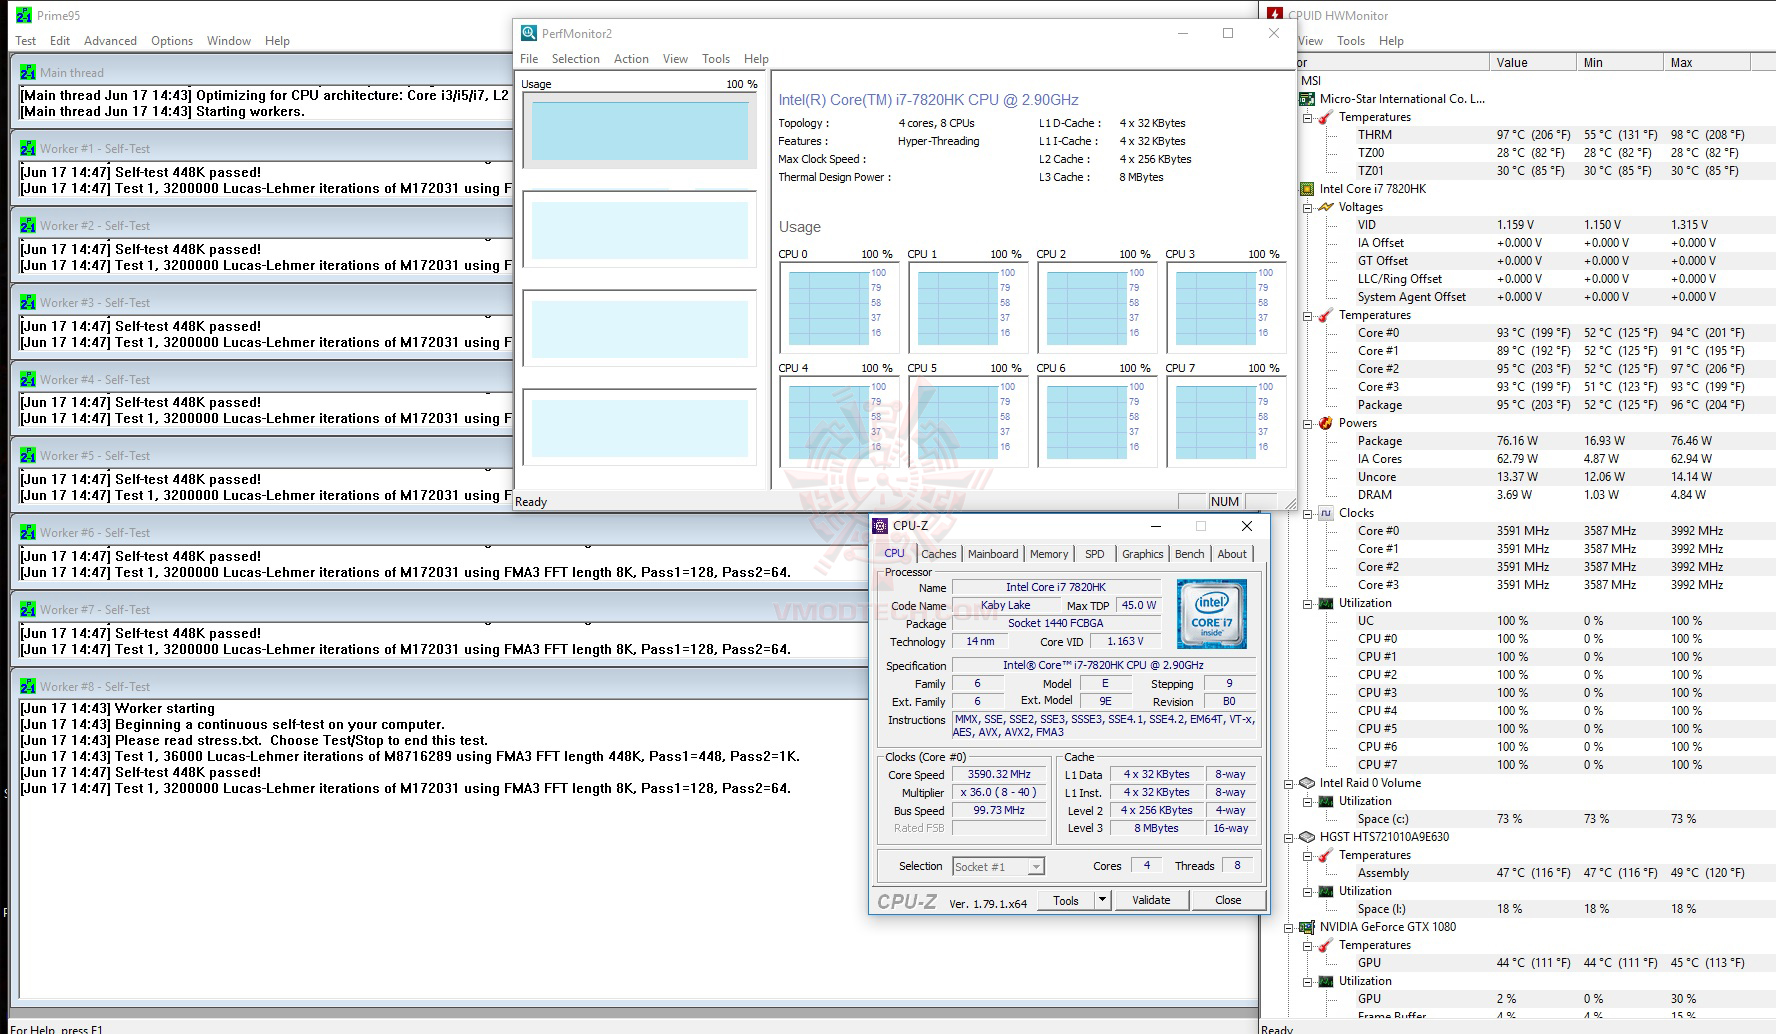1776x1034 pixels.
Task: Open the Options menu in Prime95
Action: point(172,41)
